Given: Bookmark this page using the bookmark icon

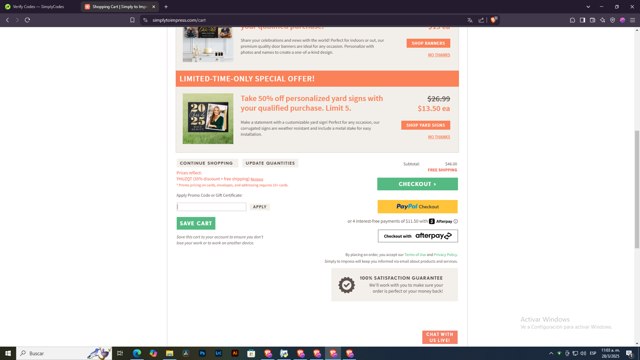Looking at the screenshot, I should 132,20.
